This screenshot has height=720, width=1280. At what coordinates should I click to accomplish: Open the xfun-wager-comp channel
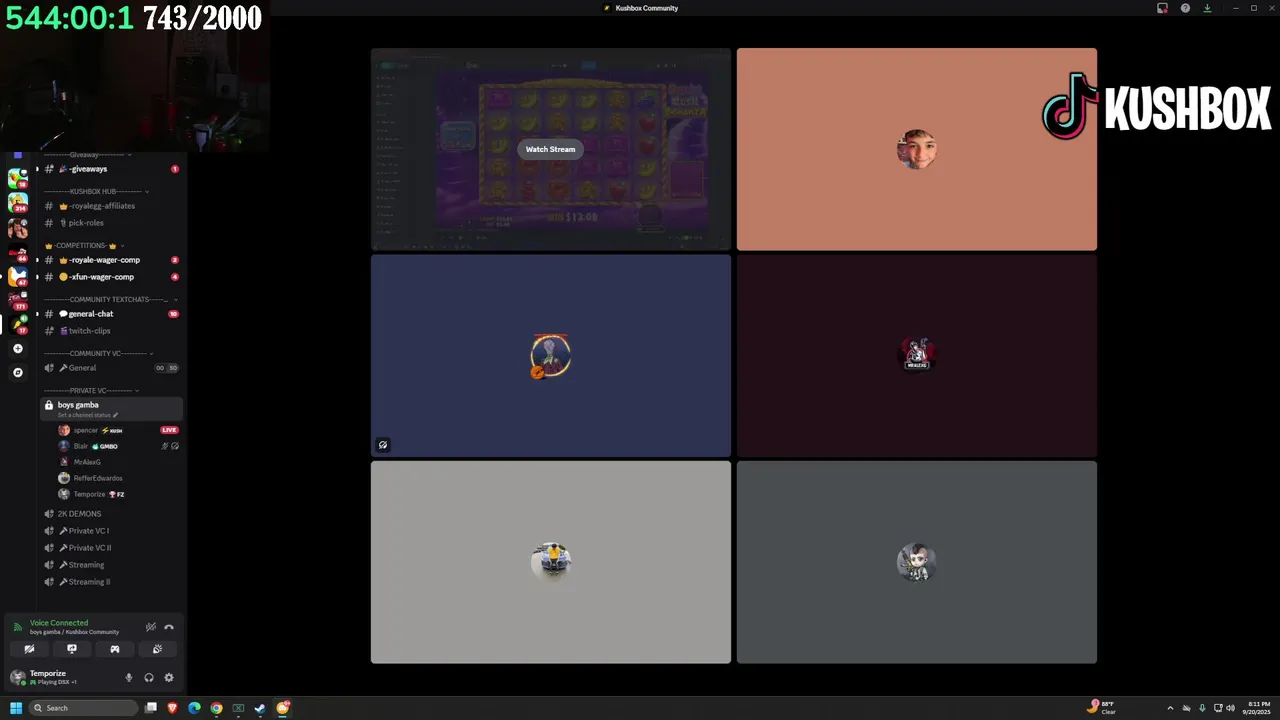[x=110, y=277]
